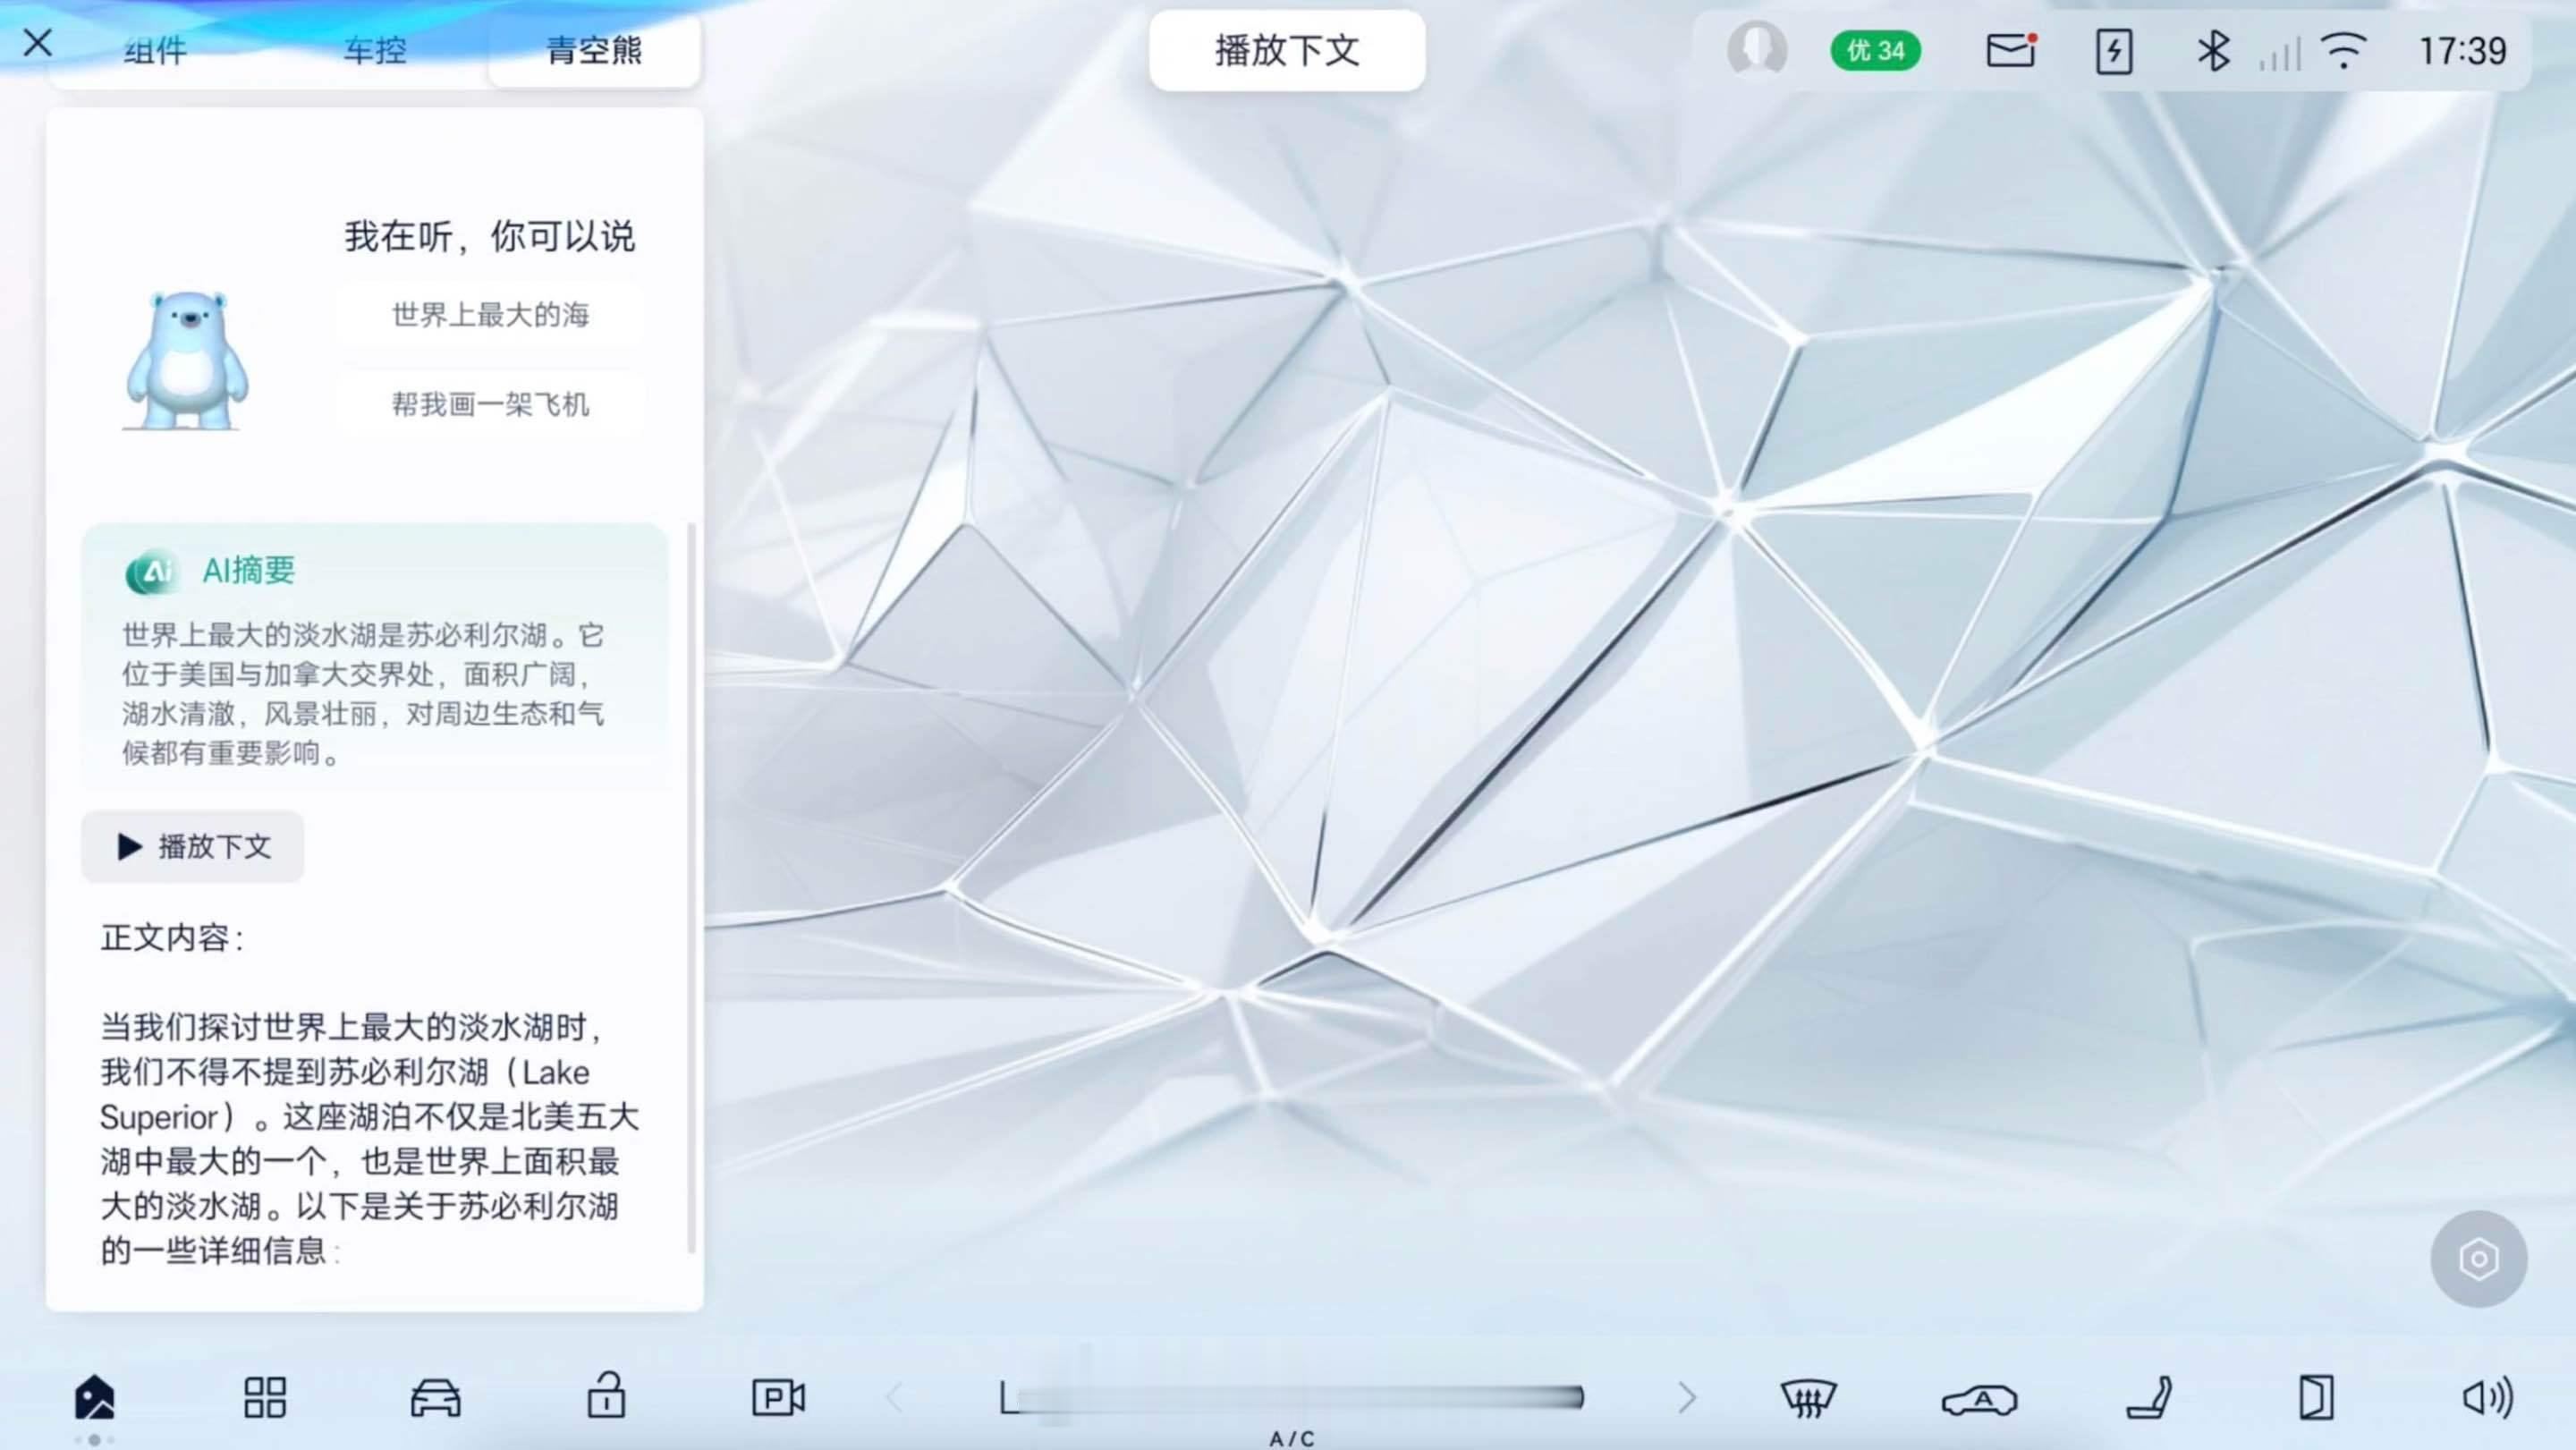The width and height of the screenshot is (2576, 1450).
Task: Open the mail message icon
Action: (x=2010, y=50)
